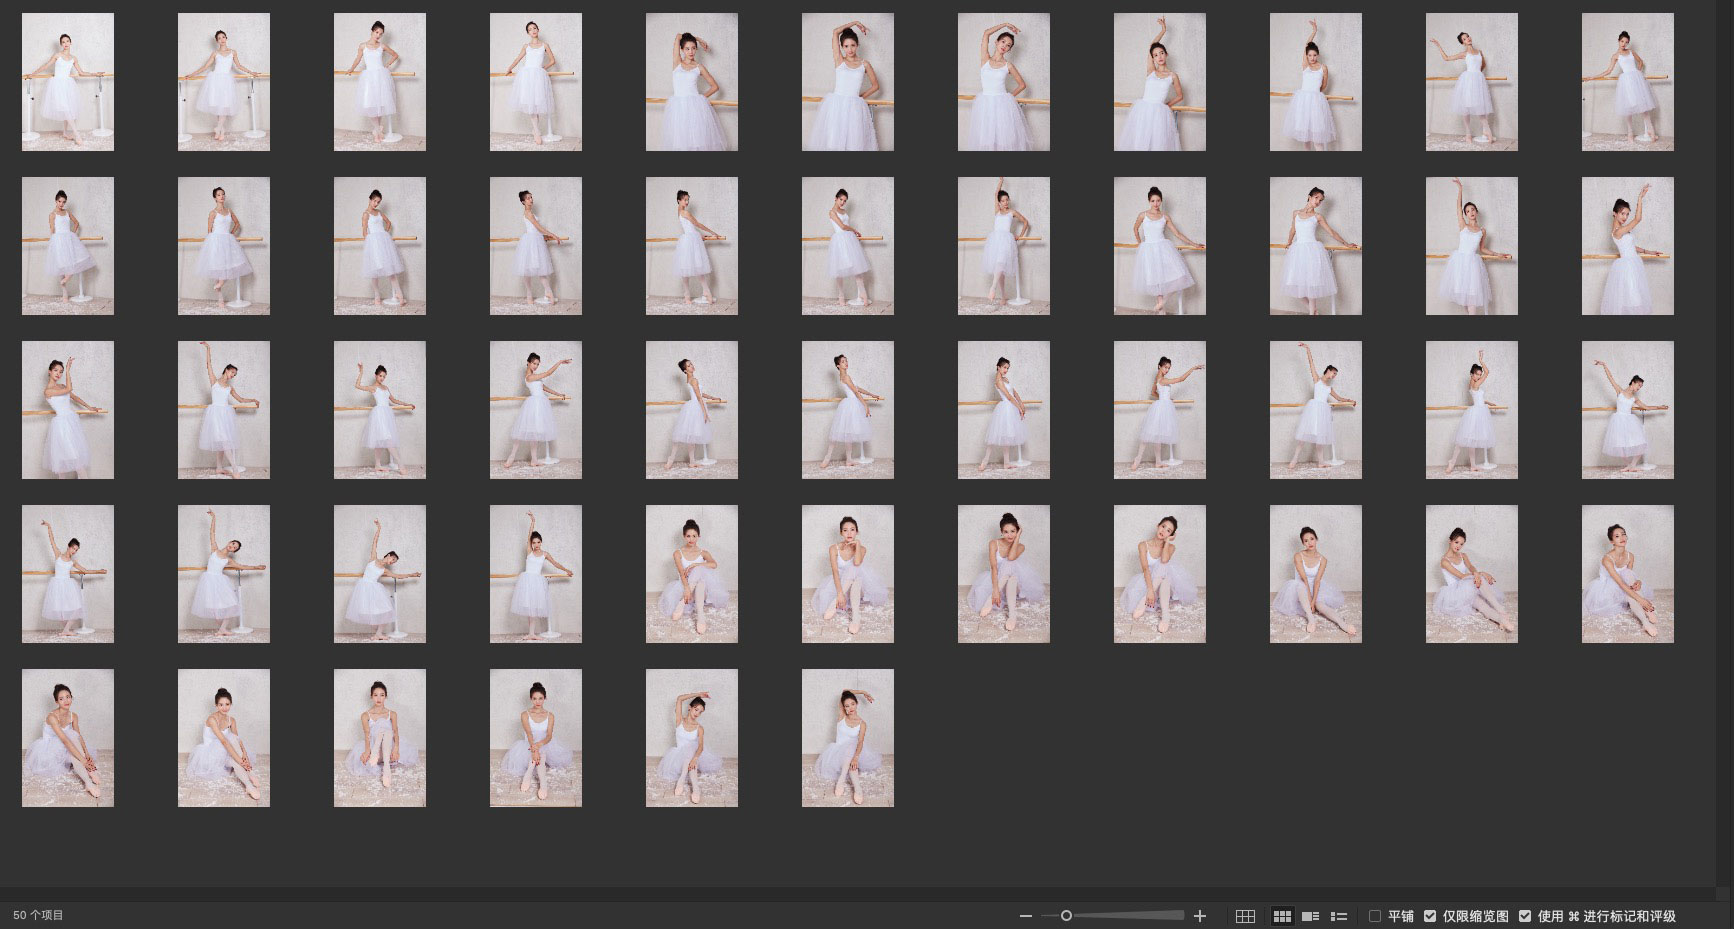Image resolution: width=1734 pixels, height=929 pixels.
Task: Click the plus icon to enlarge thumbnails
Action: [1200, 916]
